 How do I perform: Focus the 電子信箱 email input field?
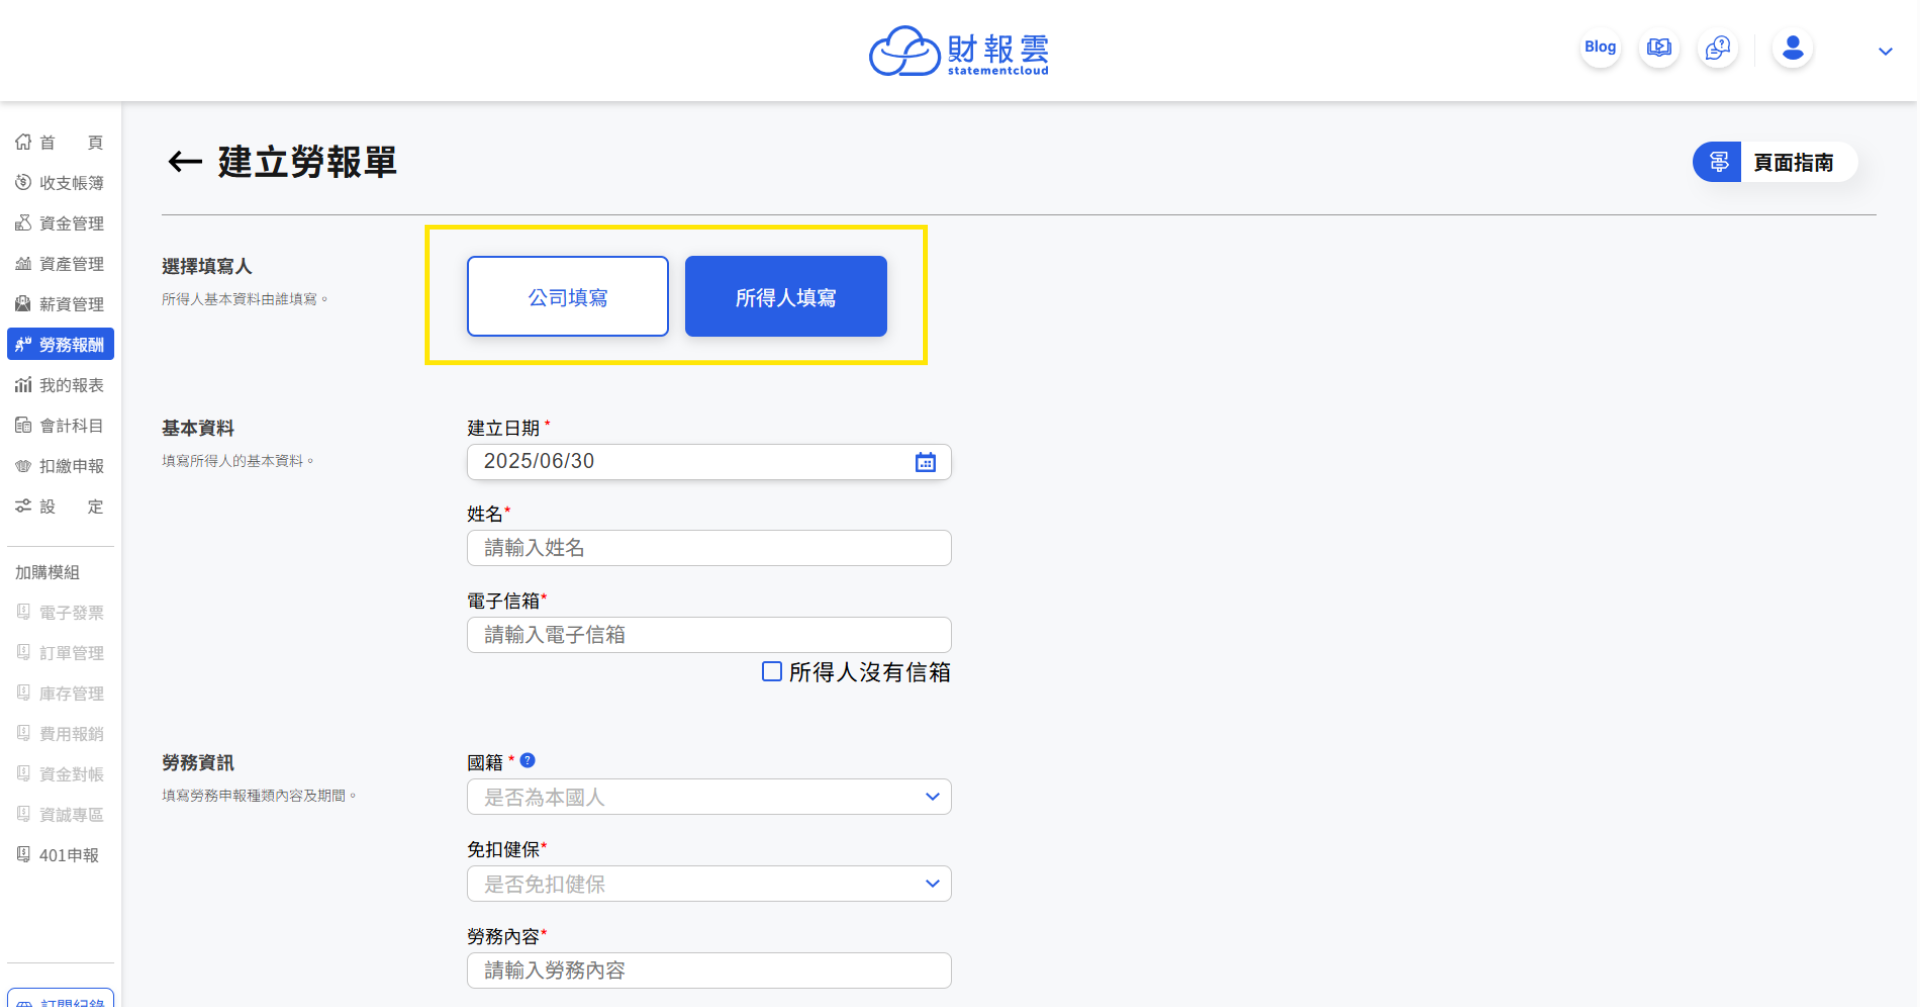click(x=708, y=635)
